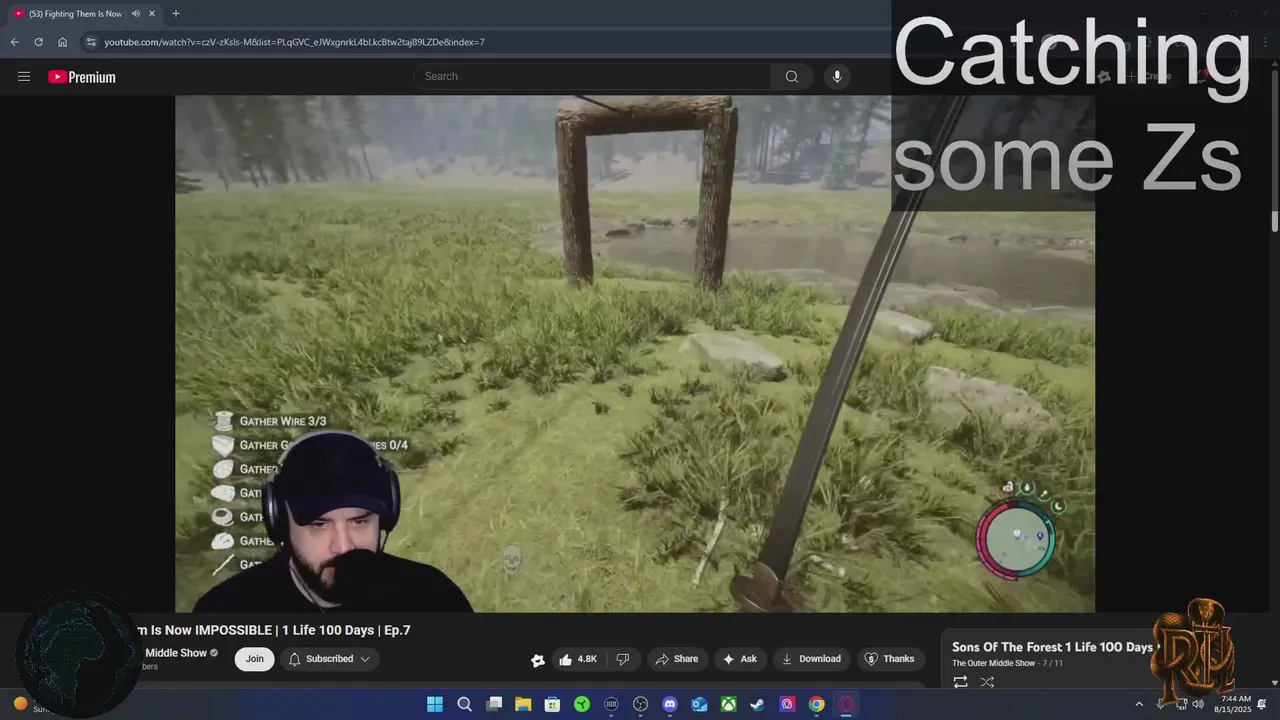Open the clock showing 7:44 AM

click(x=1235, y=704)
